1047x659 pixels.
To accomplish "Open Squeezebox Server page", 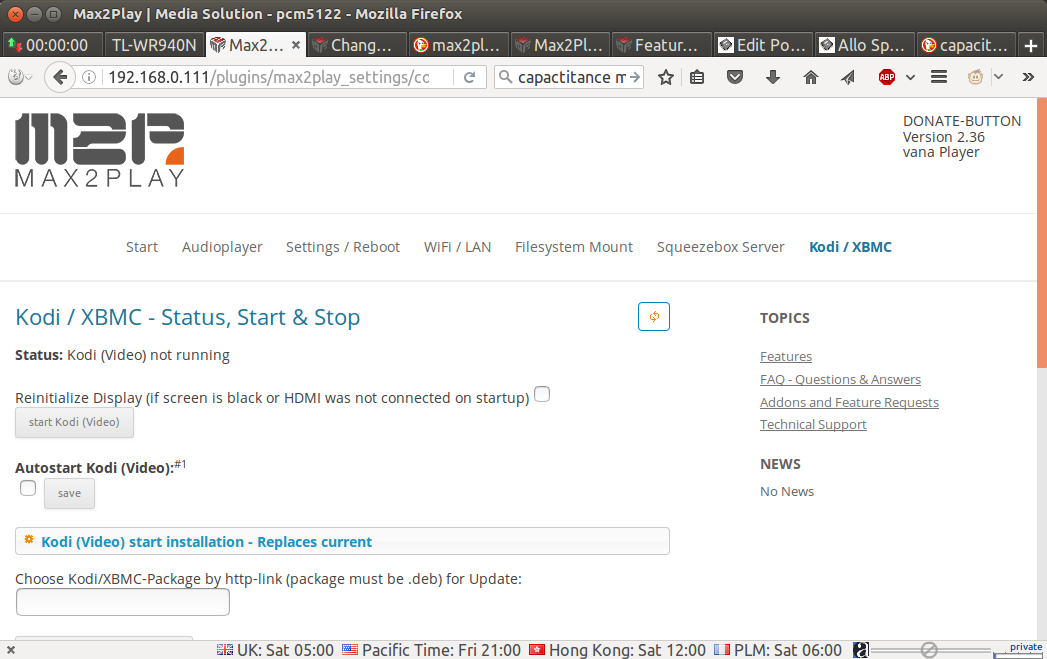I will tap(720, 247).
